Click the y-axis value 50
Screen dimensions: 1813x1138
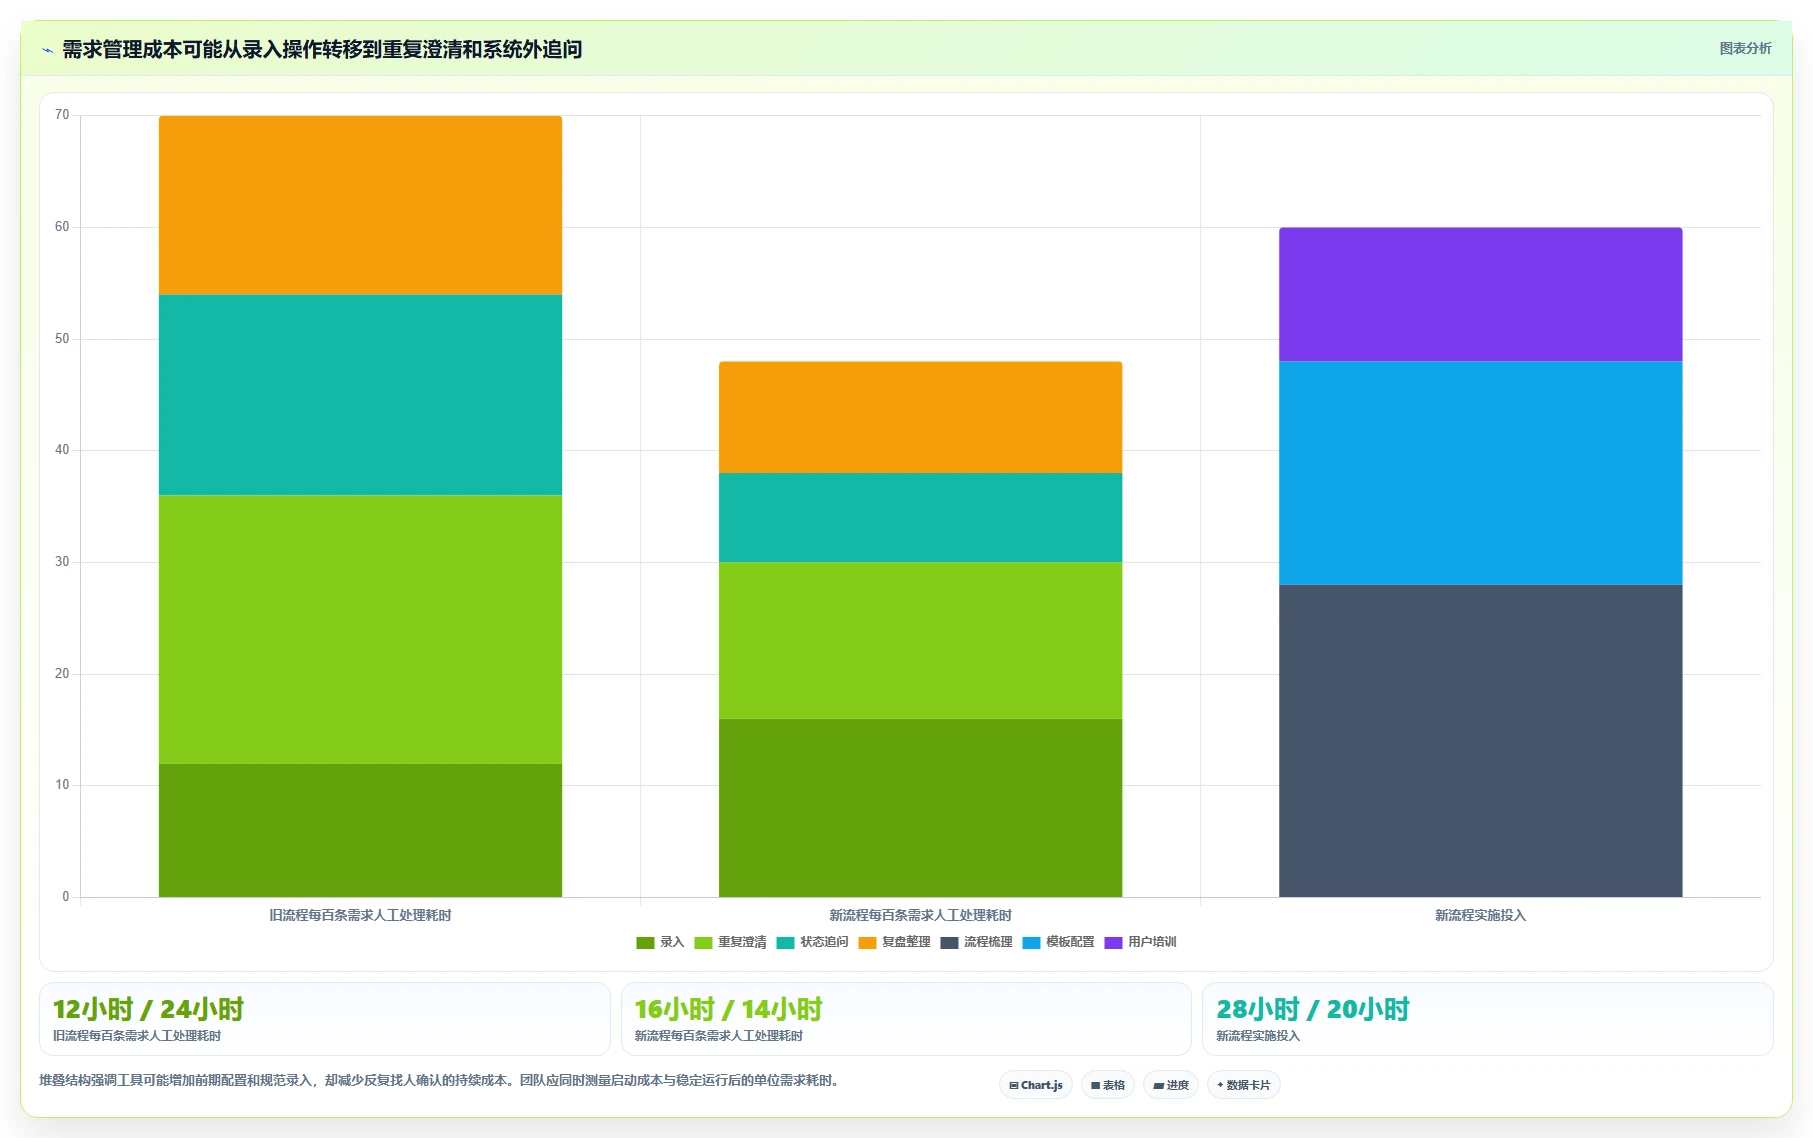pos(62,339)
